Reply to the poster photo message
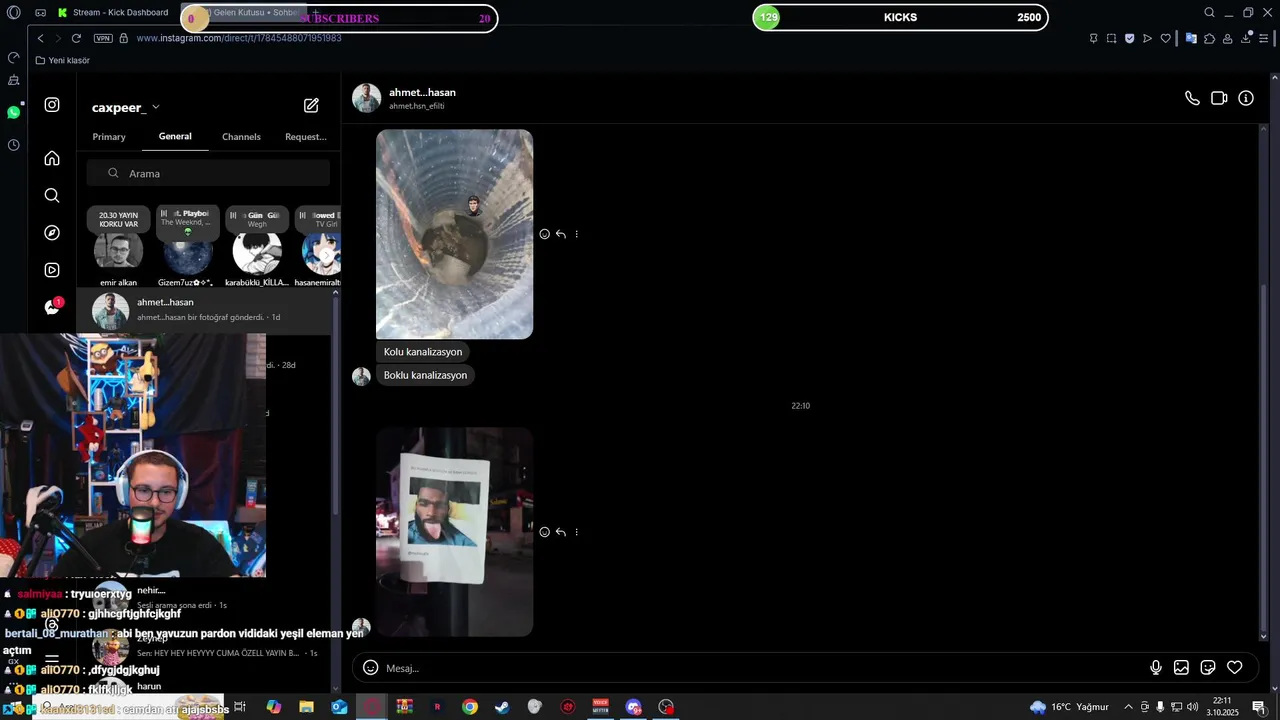 point(560,532)
